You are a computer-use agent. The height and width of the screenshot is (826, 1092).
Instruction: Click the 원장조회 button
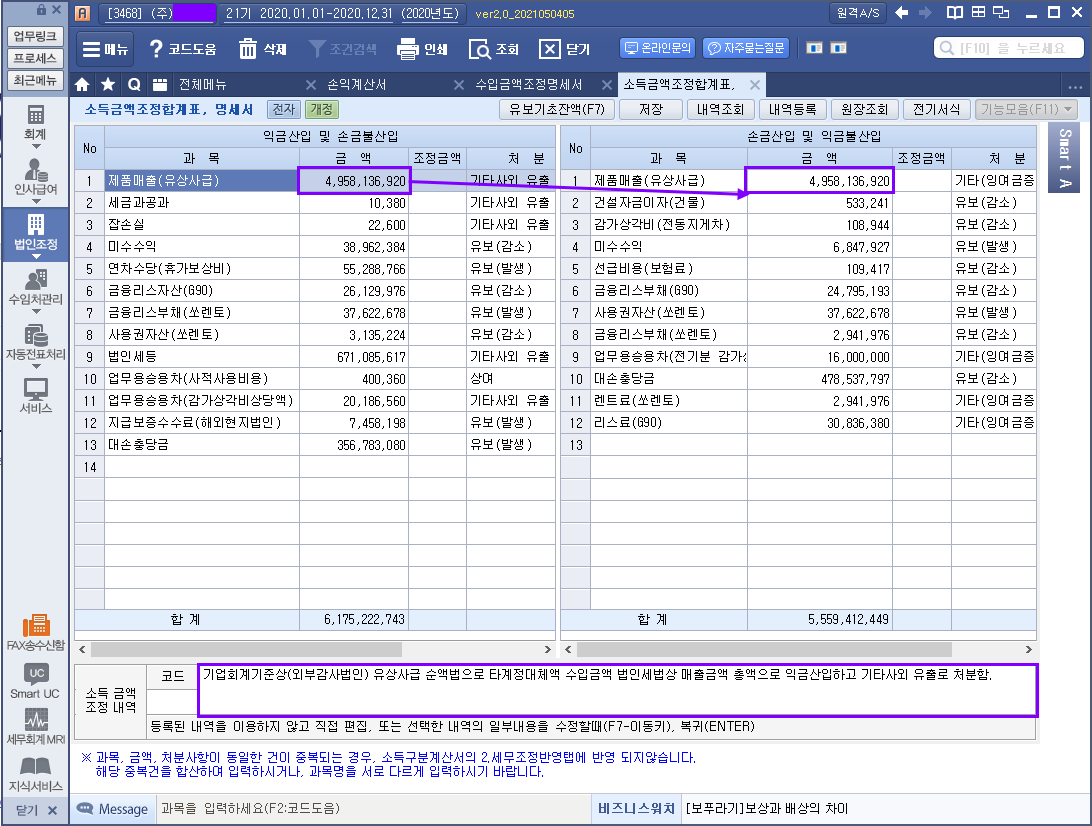click(x=864, y=109)
